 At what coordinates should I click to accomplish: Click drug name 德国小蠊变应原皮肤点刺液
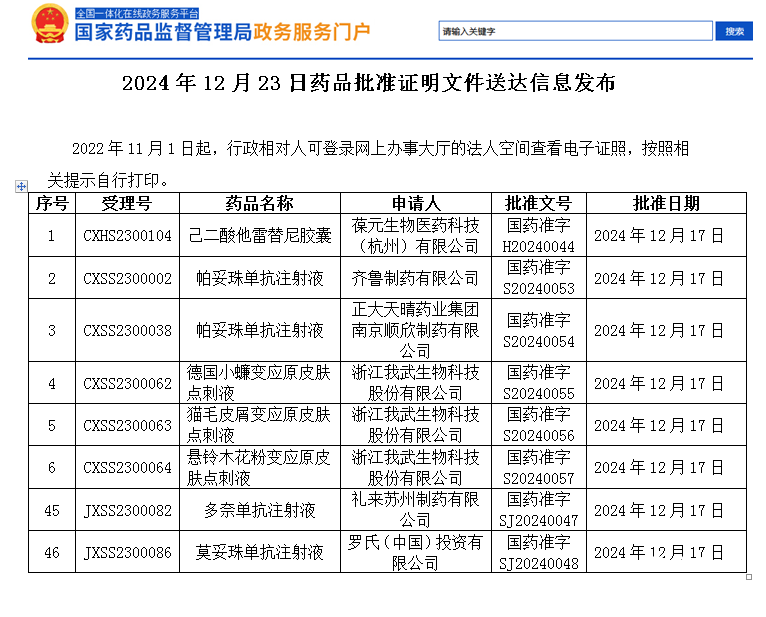[259, 383]
